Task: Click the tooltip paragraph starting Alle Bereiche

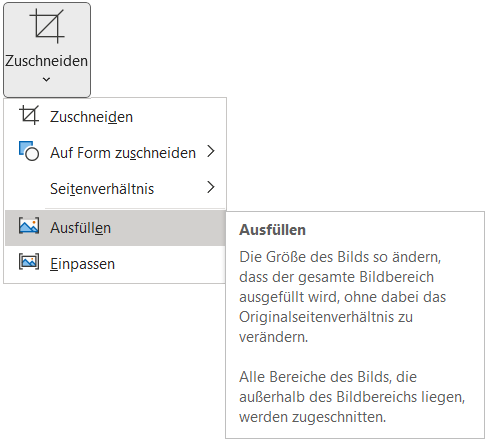Action: coord(352,397)
